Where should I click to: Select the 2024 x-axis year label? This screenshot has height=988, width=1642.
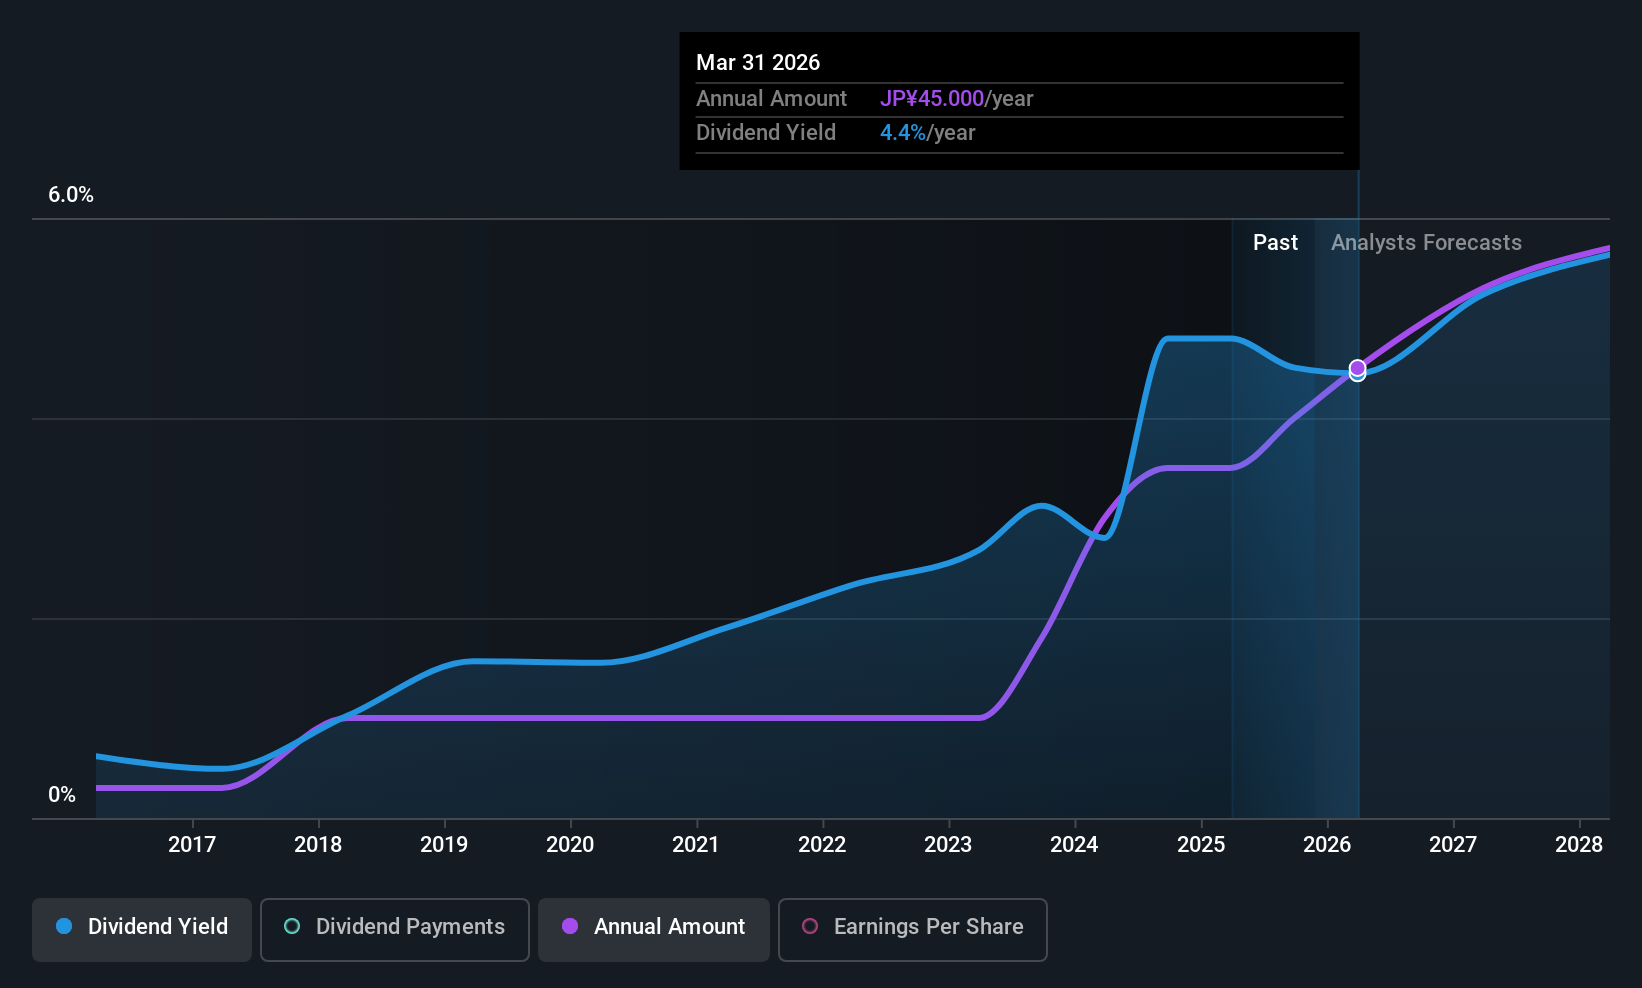1074,845
